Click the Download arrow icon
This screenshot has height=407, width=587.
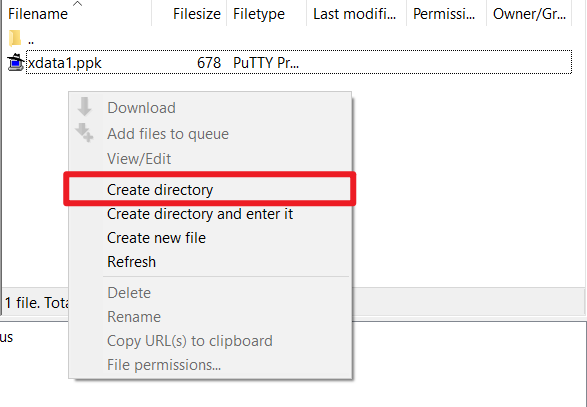click(x=85, y=107)
